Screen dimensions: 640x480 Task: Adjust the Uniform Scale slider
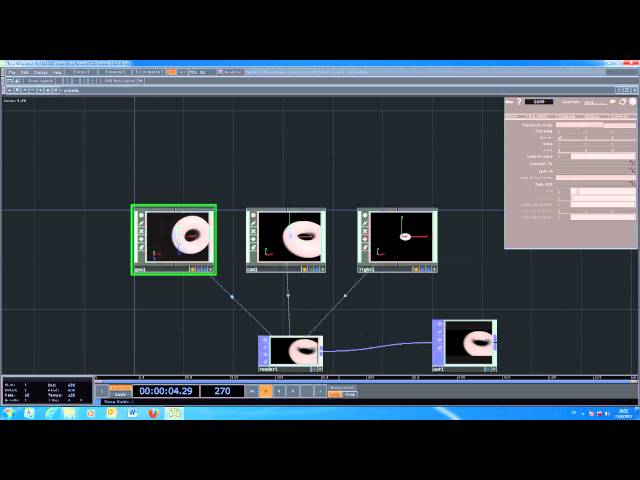pos(603,156)
